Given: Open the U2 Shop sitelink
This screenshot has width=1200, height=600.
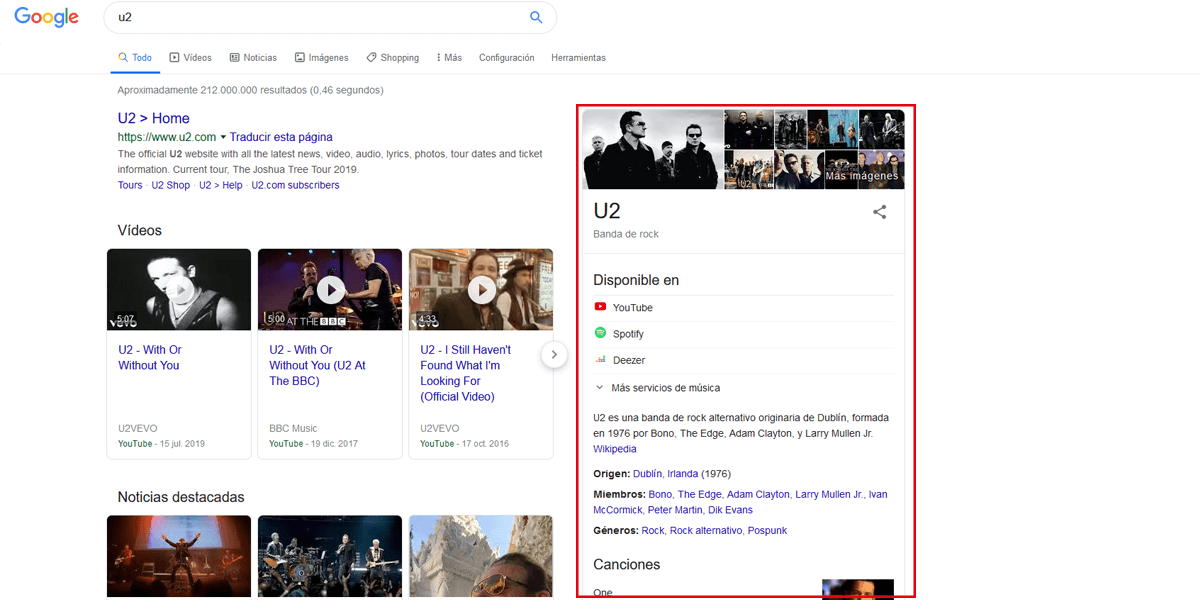Looking at the screenshot, I should coord(170,185).
